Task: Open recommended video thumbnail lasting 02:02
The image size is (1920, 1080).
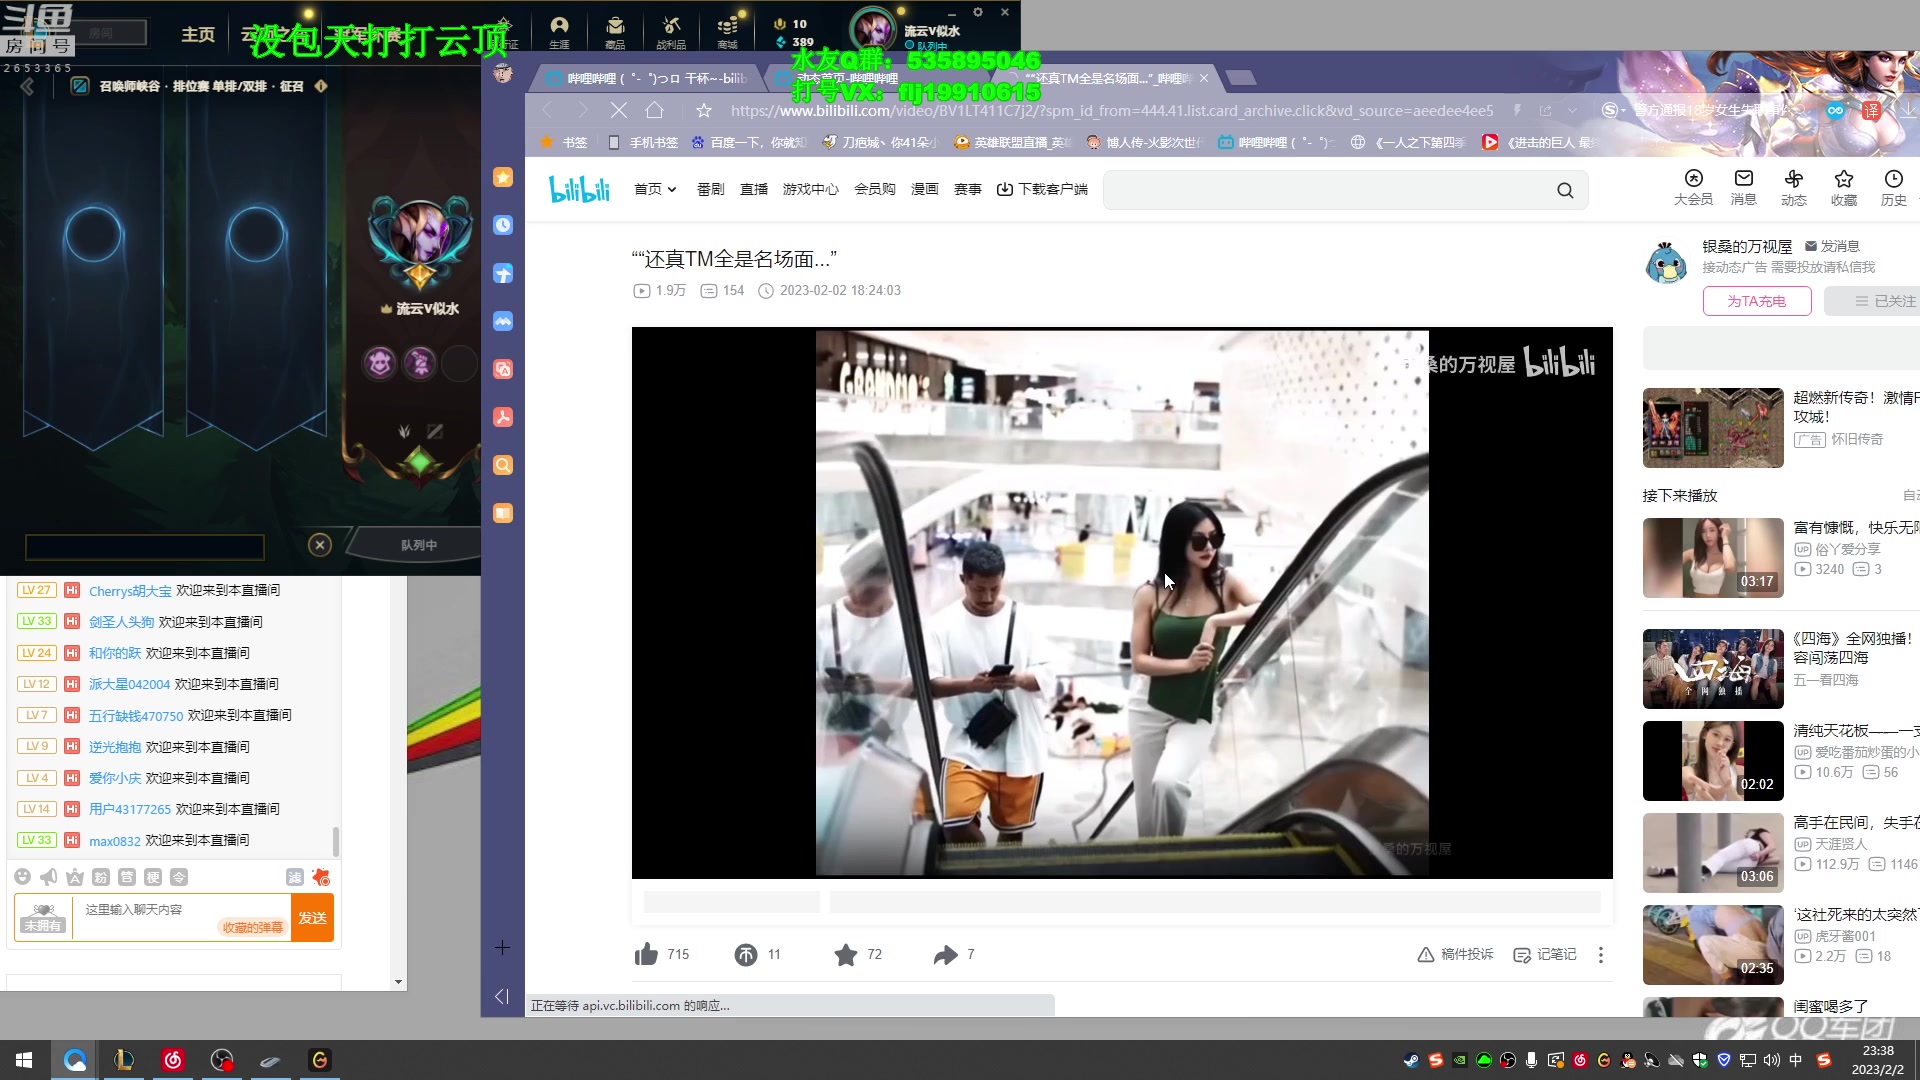Action: pos(1713,761)
